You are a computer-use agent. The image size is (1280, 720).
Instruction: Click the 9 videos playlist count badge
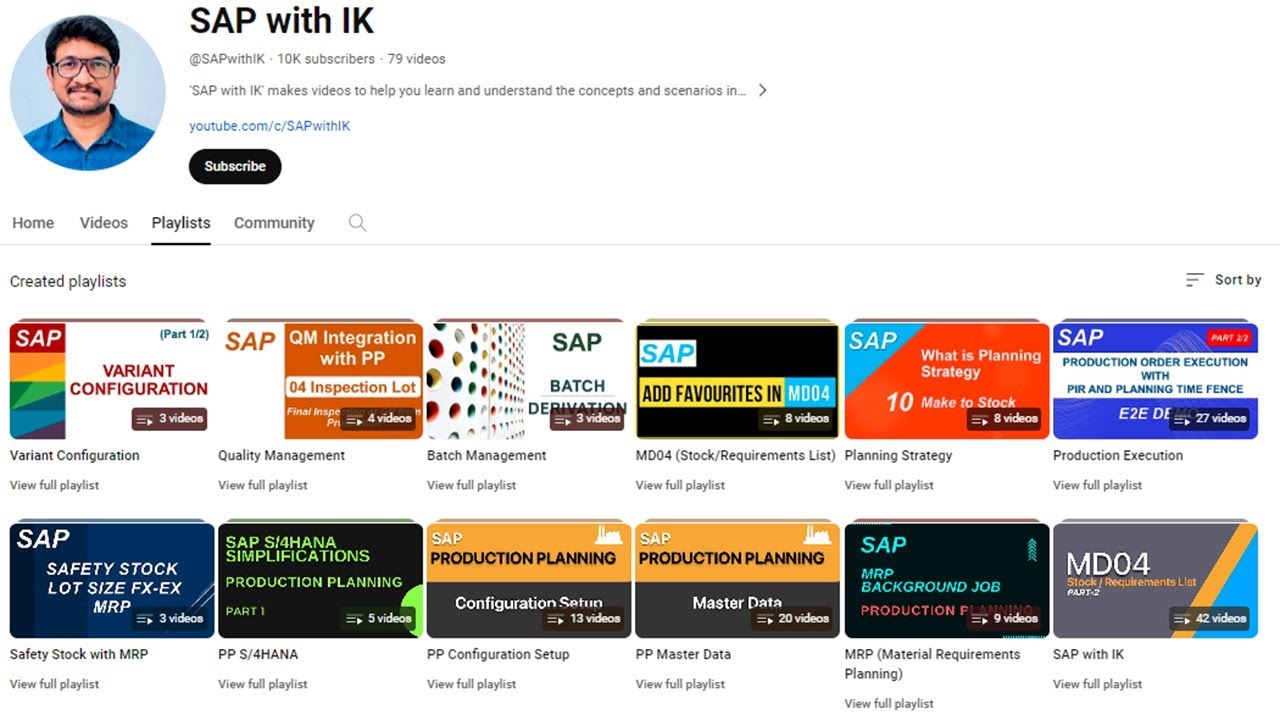click(1004, 618)
